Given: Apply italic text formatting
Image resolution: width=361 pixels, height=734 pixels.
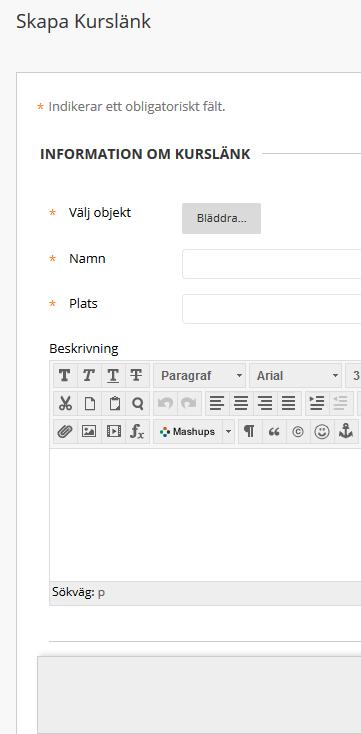Looking at the screenshot, I should pos(89,375).
